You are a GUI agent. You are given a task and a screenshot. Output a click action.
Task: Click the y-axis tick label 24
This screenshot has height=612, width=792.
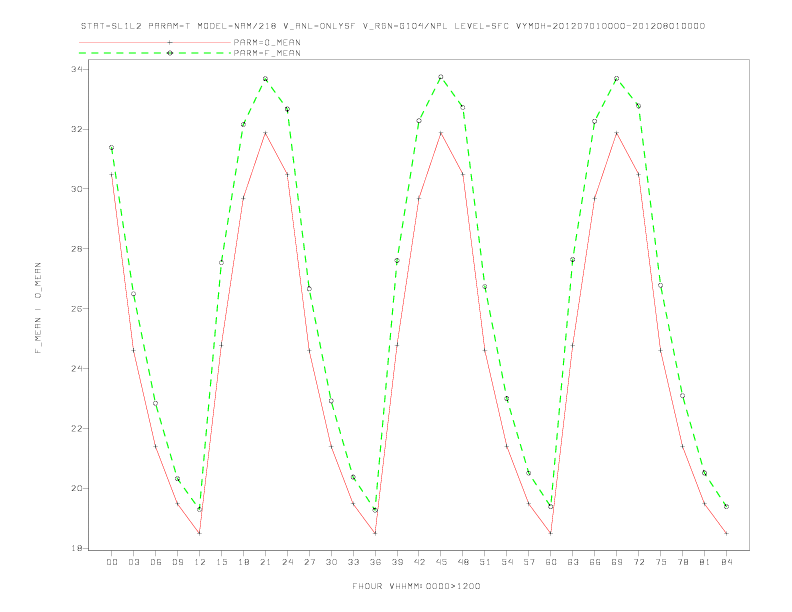point(76,369)
